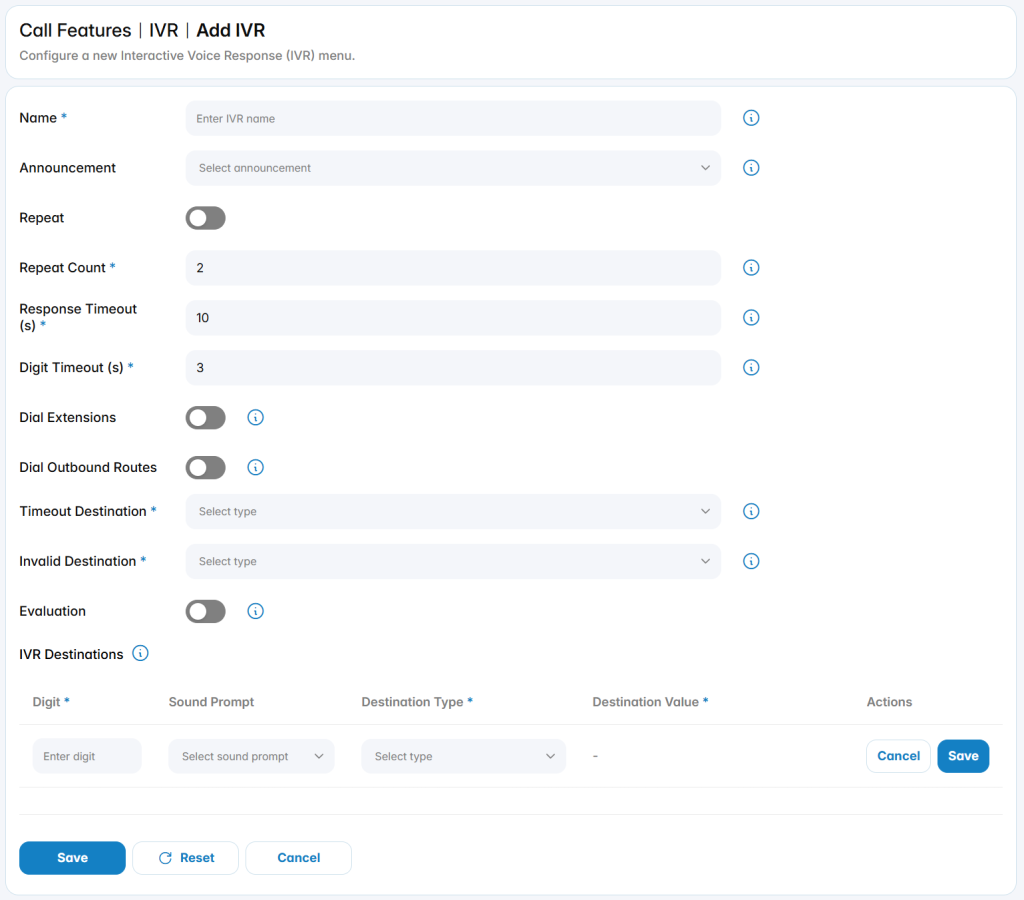Expand the Timeout Destination type dropdown

coord(453,511)
